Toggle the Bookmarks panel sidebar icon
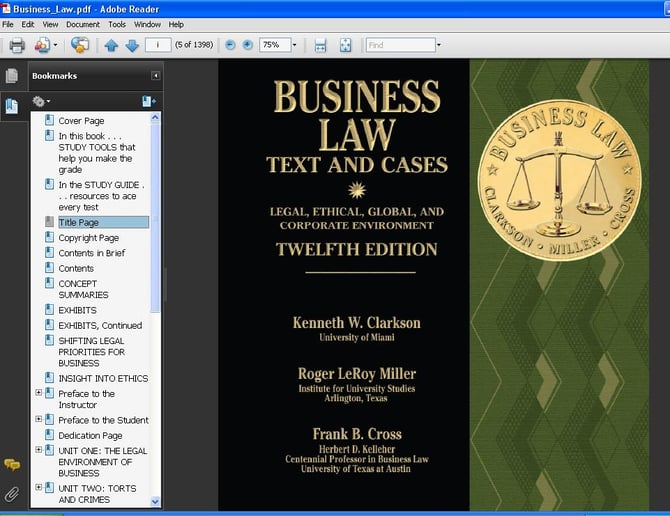670x516 pixels. point(12,106)
